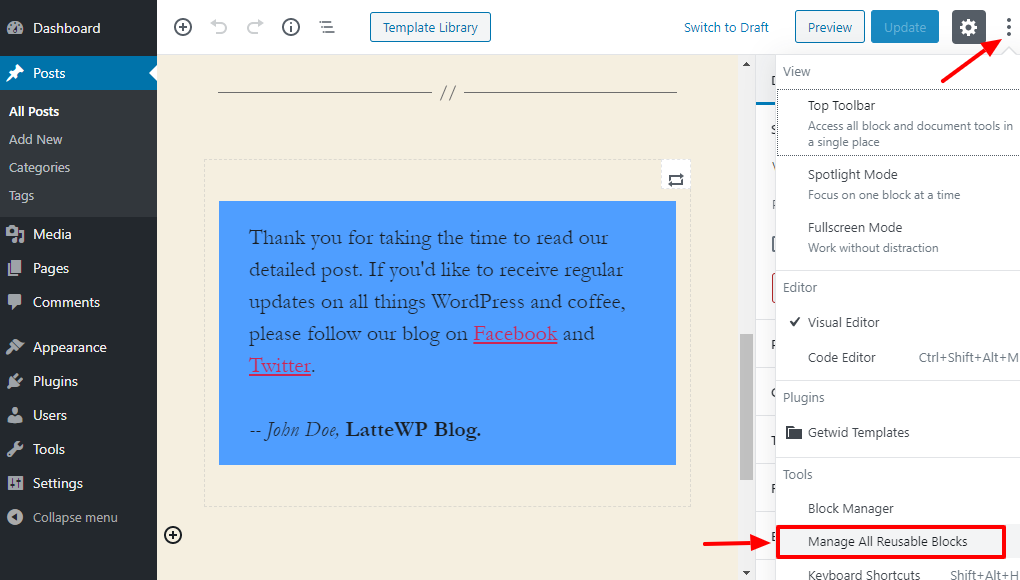Click the Add block plus icon in toolbar
The height and width of the screenshot is (580, 1020).
coord(183,27)
